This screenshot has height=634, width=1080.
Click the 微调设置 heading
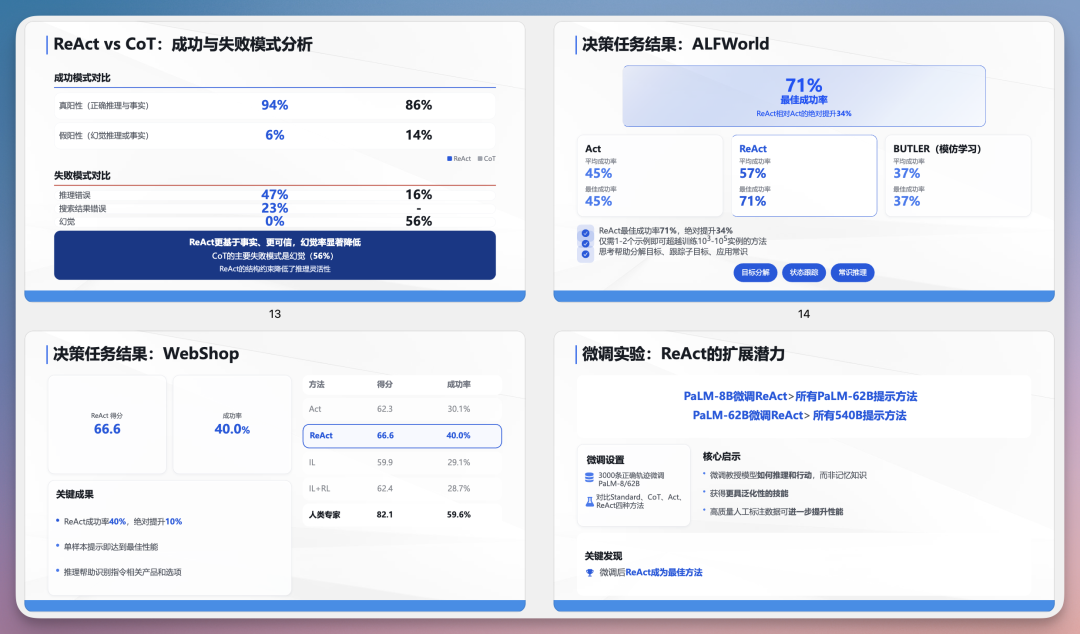pyautogui.click(x=605, y=460)
